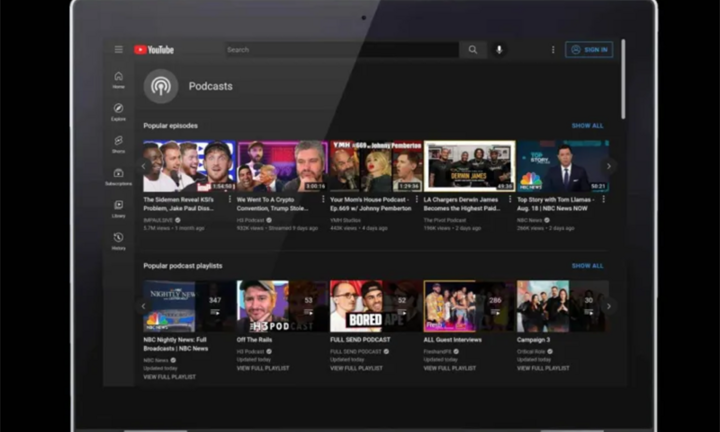Open Top Story with Tom Llamas thumbnail
Viewport: 720px width, 432px height.
click(x=563, y=166)
